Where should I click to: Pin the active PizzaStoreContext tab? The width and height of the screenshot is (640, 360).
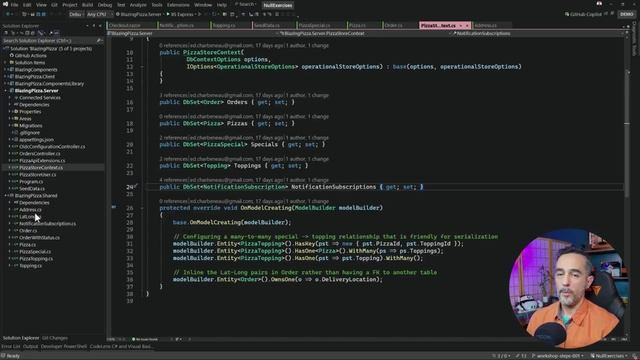tap(461, 25)
